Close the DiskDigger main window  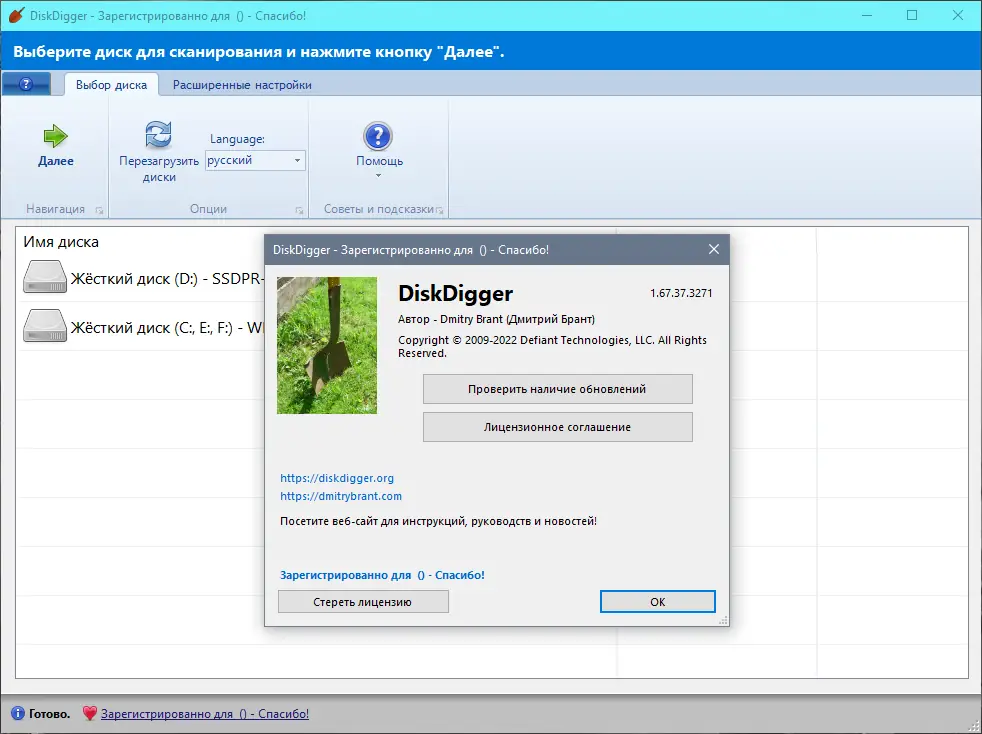(x=958, y=15)
